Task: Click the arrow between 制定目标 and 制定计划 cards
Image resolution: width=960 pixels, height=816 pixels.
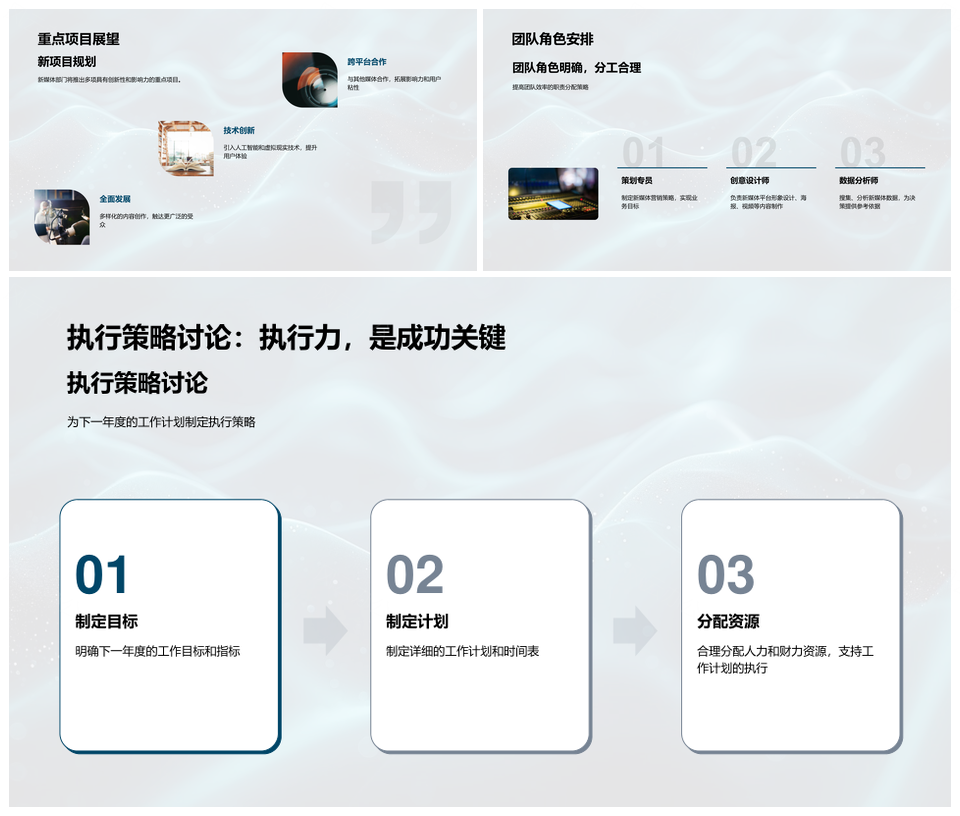Action: [x=325, y=630]
